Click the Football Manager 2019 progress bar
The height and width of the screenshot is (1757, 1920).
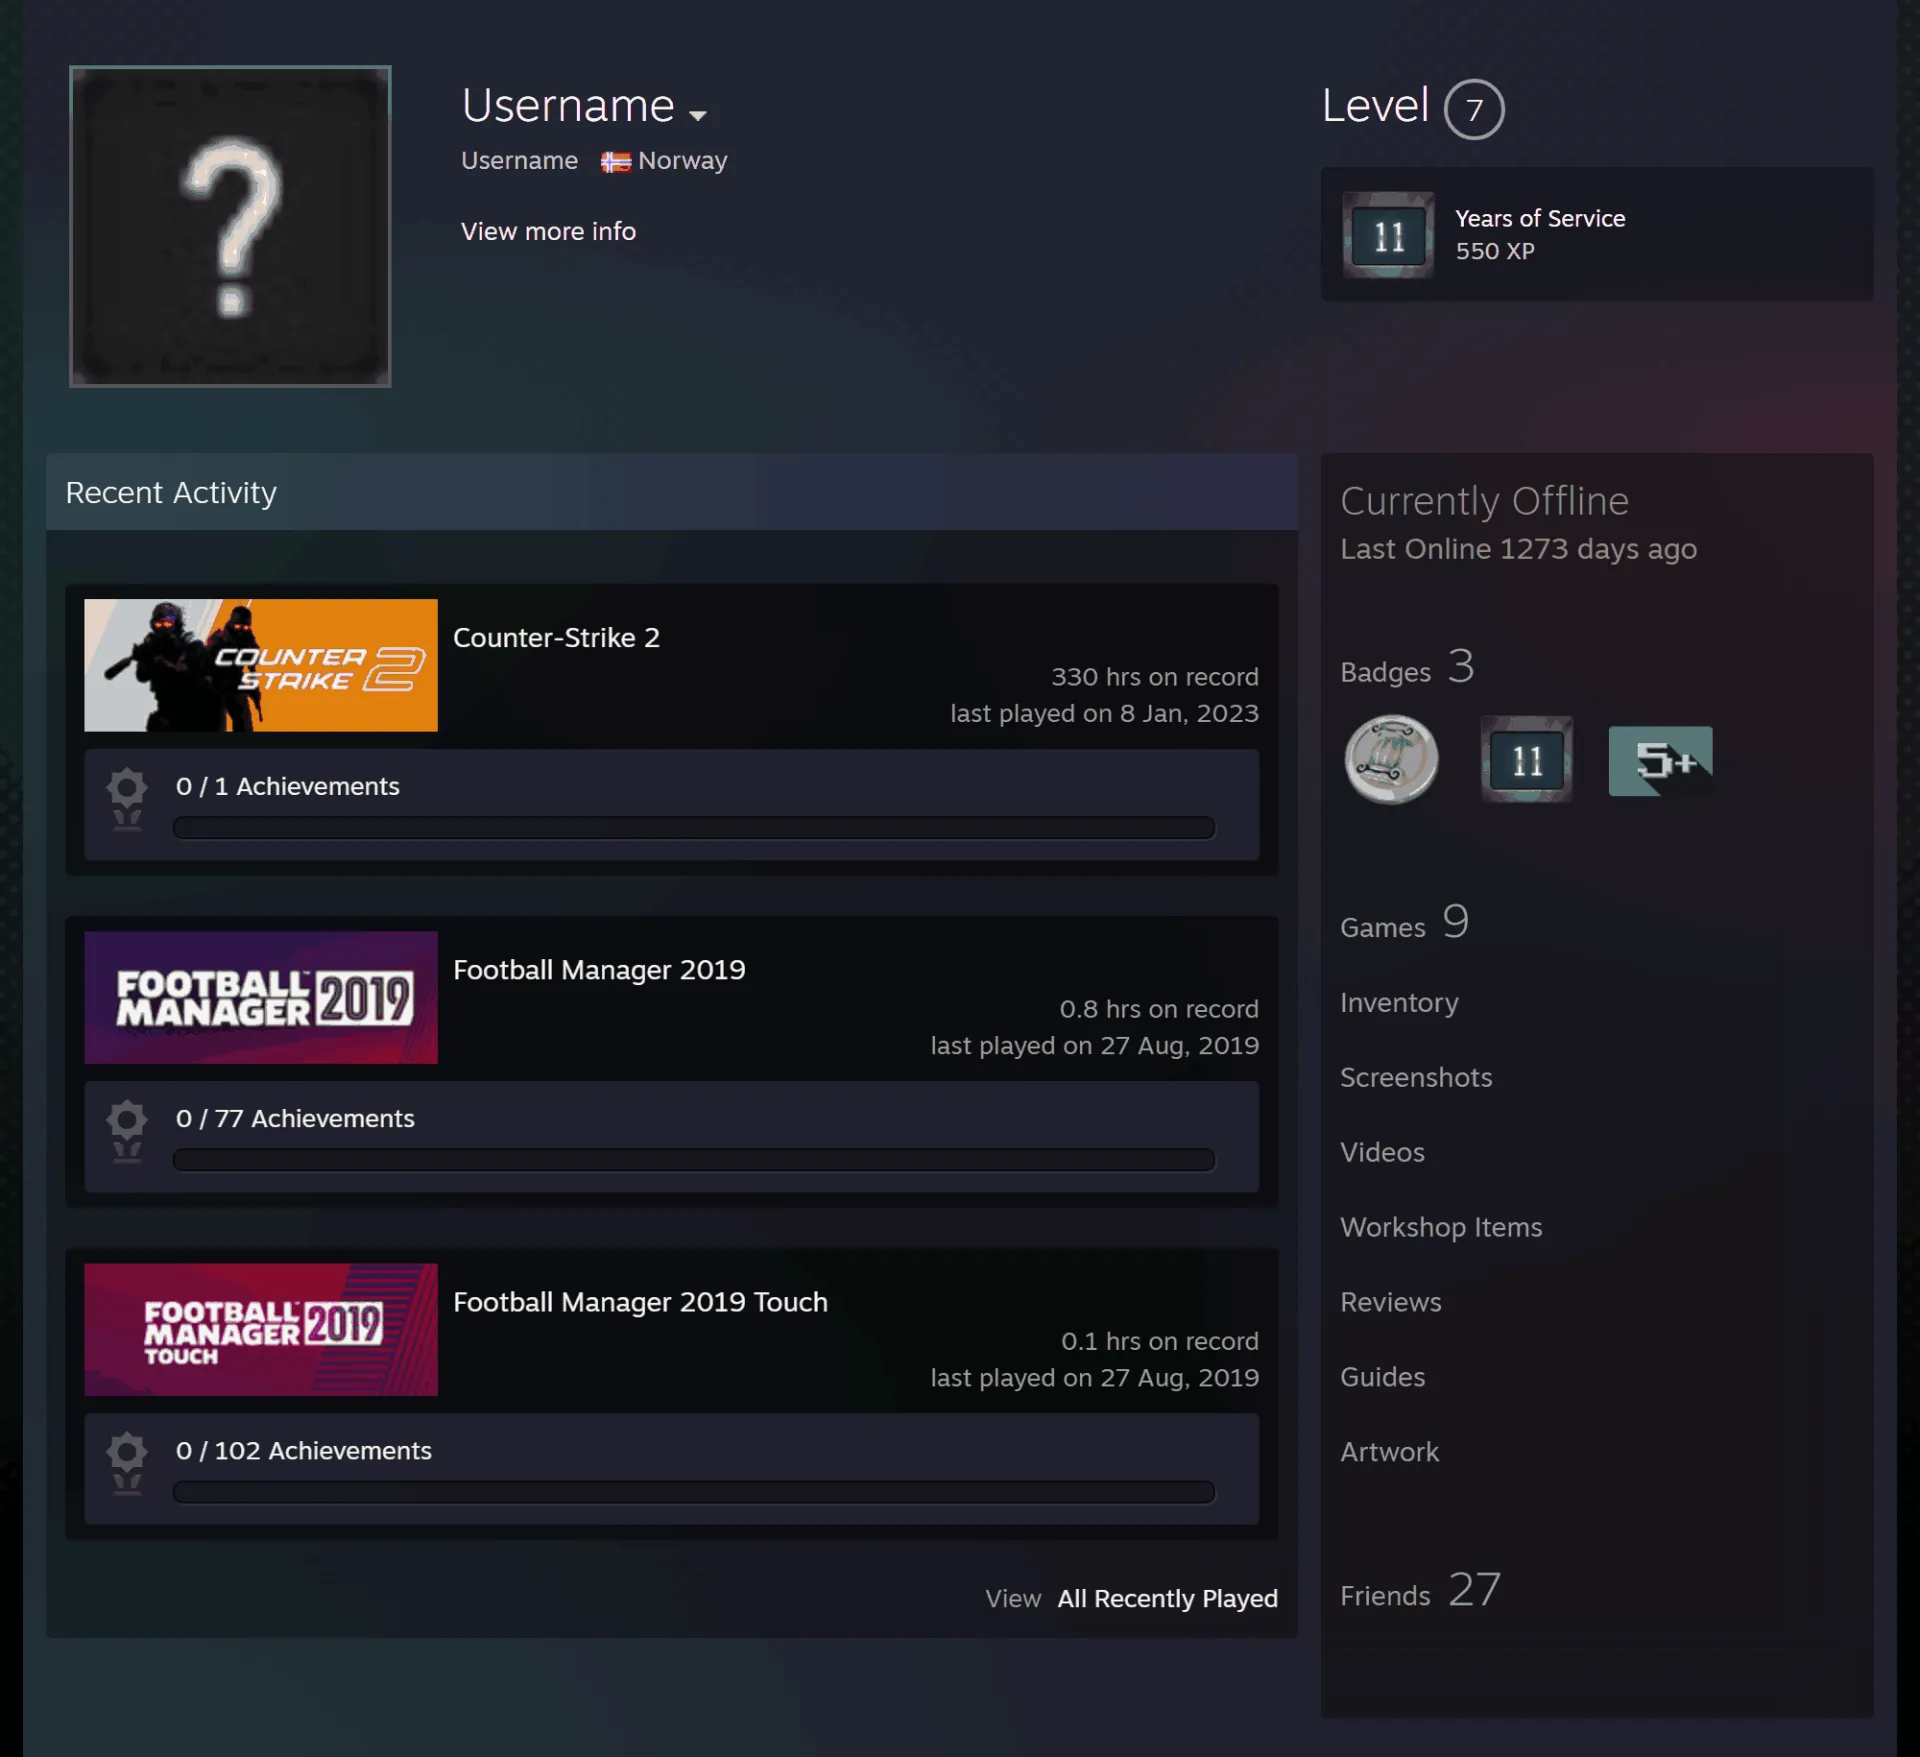point(694,1159)
